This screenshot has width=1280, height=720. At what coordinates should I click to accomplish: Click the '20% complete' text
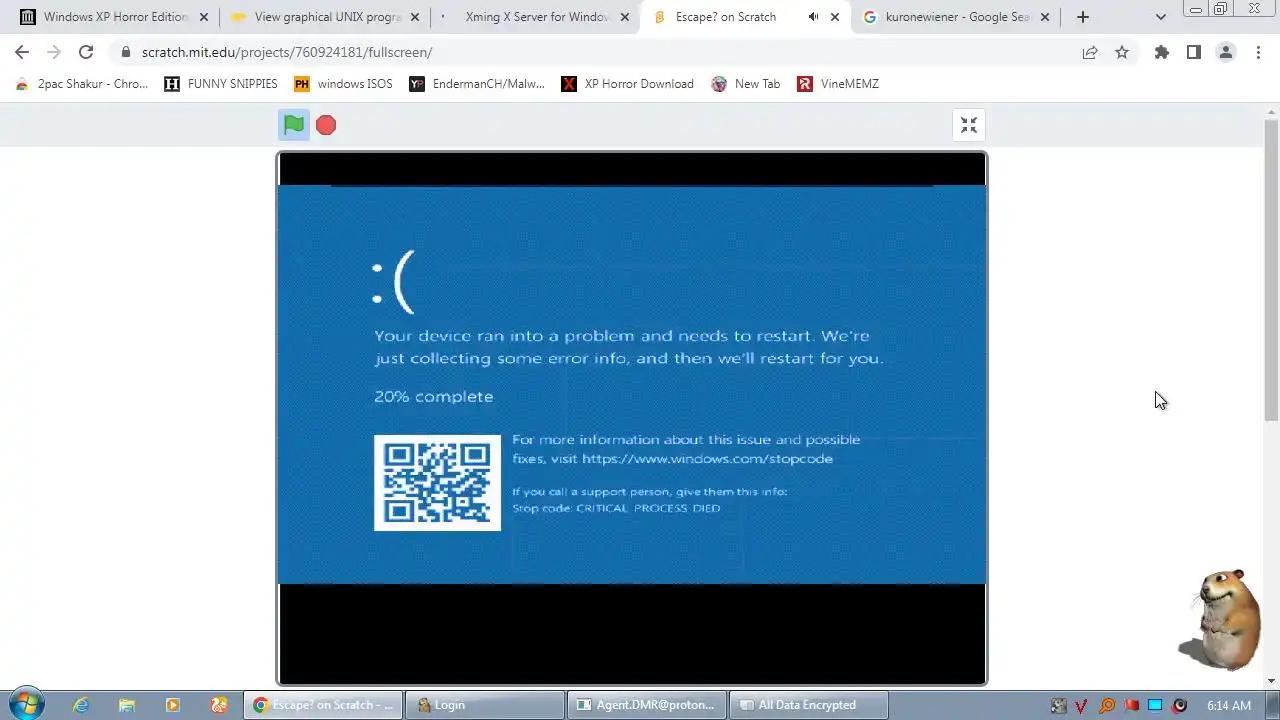[434, 397]
